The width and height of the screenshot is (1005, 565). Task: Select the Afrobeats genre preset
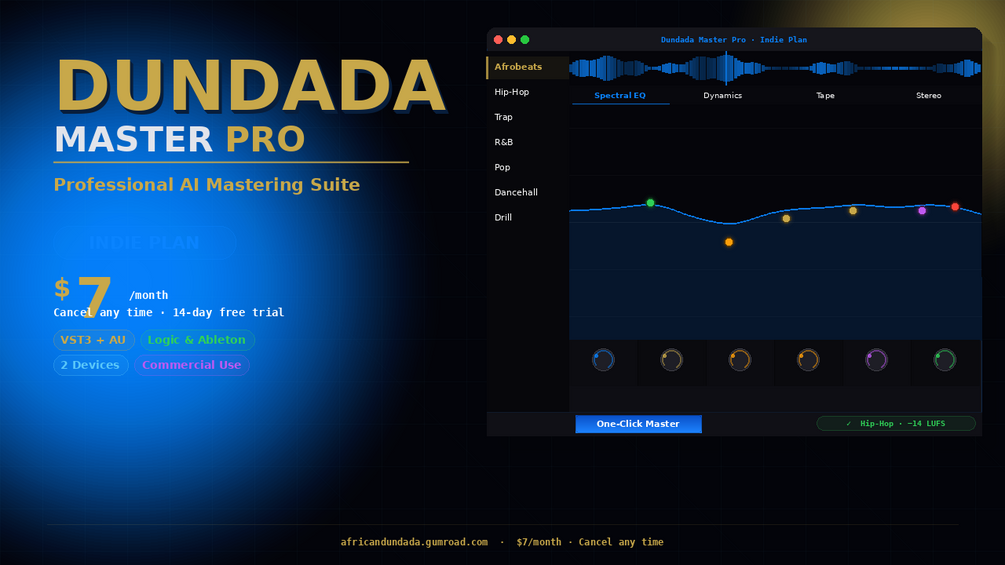pyautogui.click(x=527, y=67)
